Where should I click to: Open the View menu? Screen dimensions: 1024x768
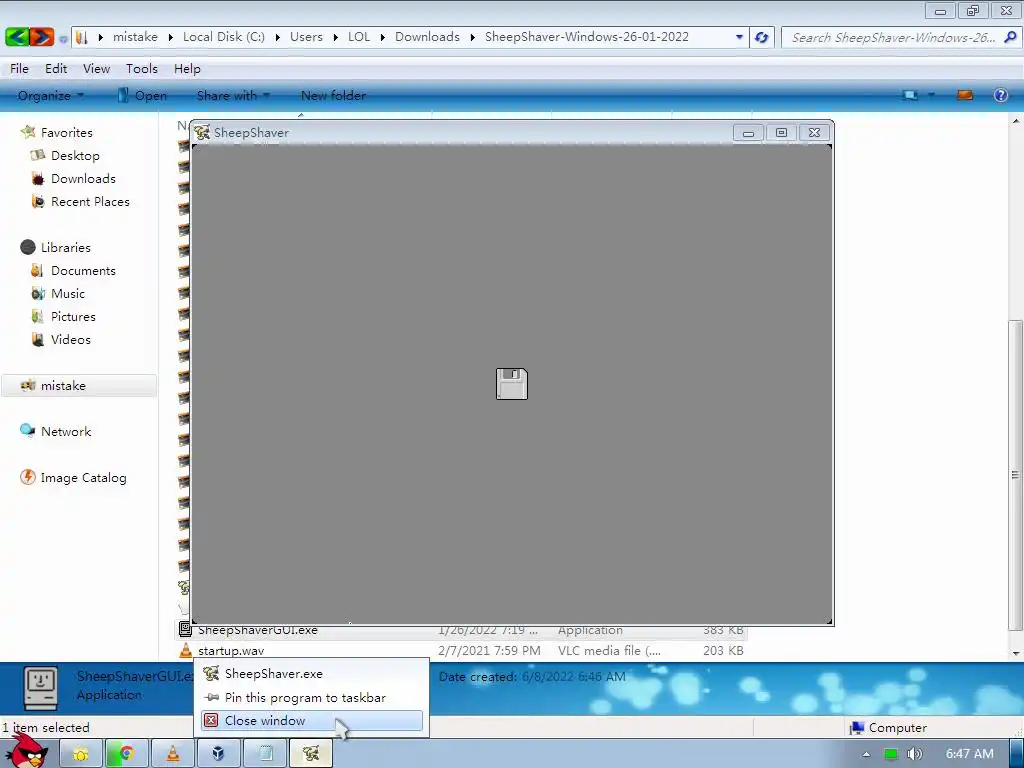pos(96,69)
